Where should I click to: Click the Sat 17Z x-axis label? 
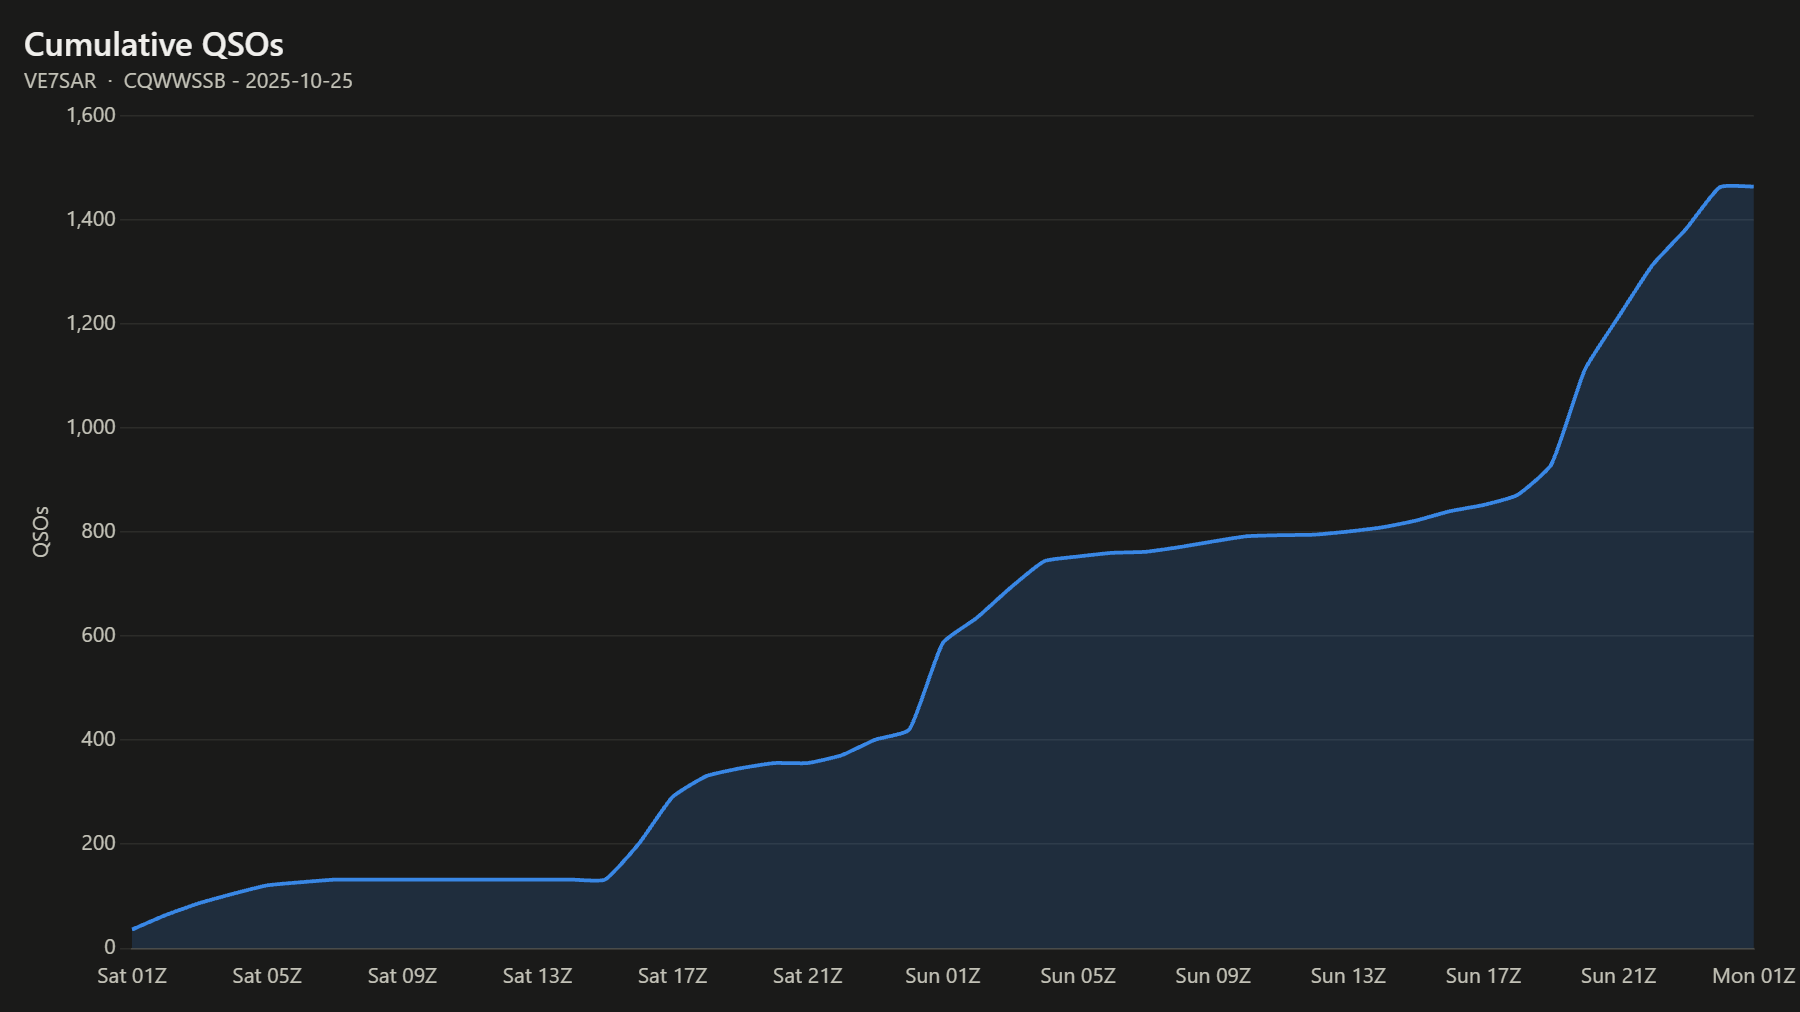[672, 976]
